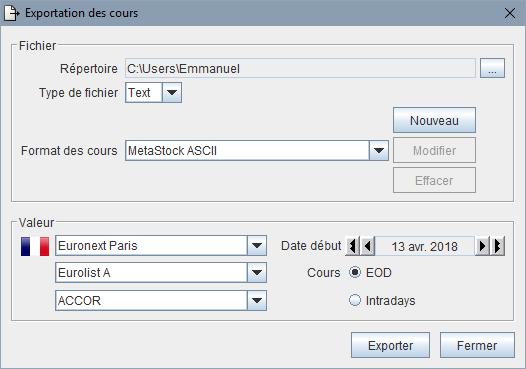This screenshot has height=369, width=526.
Task: Select the Intradays radio button
Action: 355,300
